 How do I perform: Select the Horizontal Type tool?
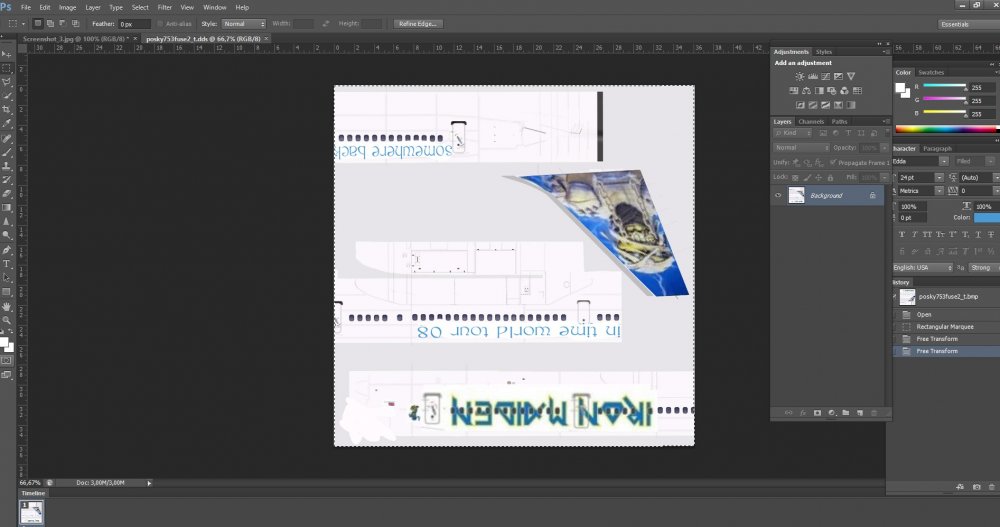pos(7,264)
